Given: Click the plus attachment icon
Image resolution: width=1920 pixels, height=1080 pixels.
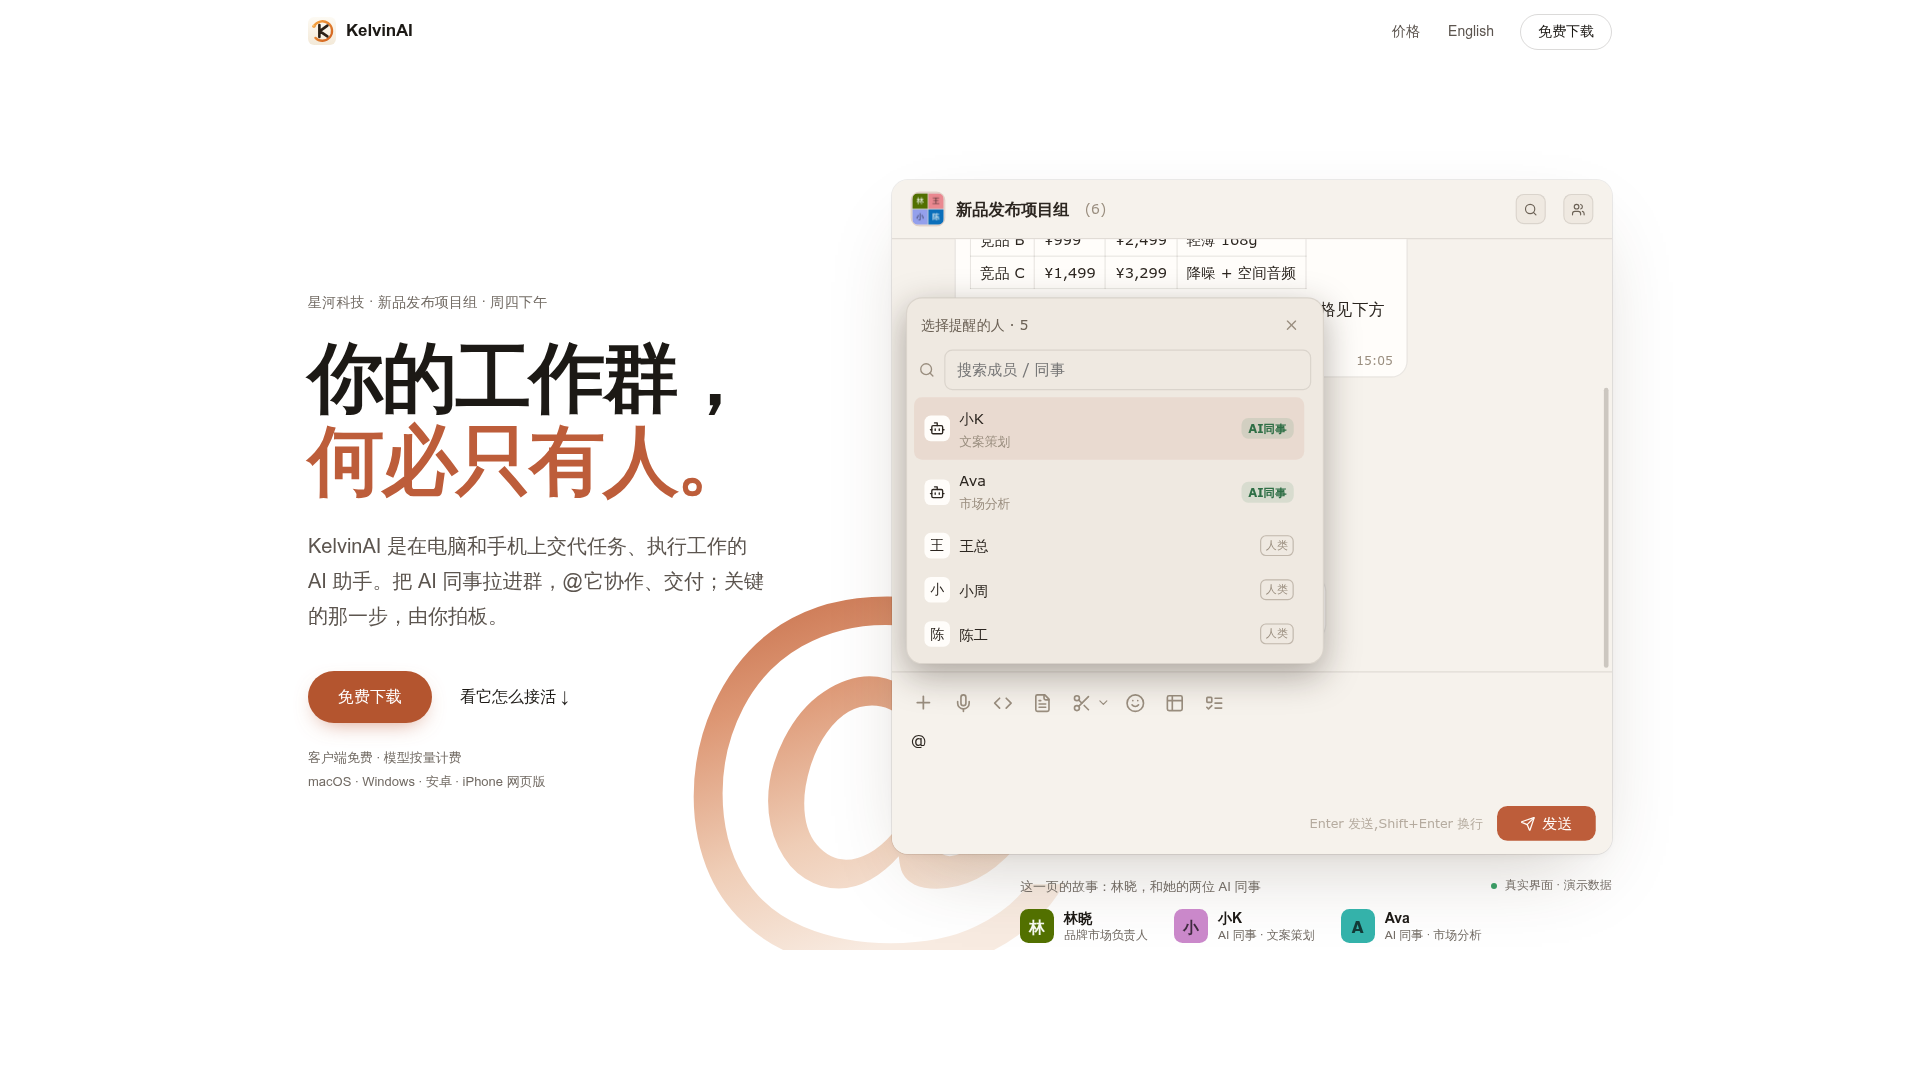Looking at the screenshot, I should click(923, 703).
